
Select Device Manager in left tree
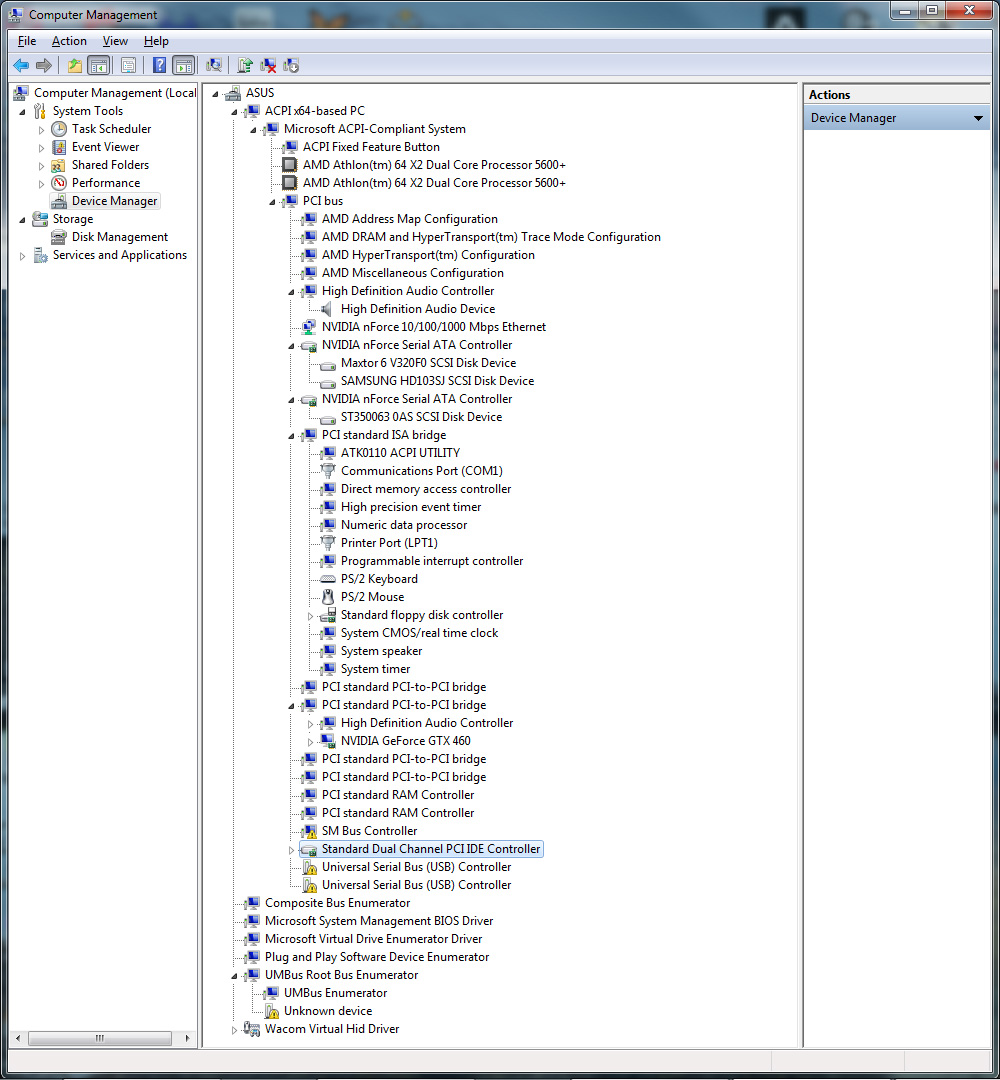(x=114, y=200)
